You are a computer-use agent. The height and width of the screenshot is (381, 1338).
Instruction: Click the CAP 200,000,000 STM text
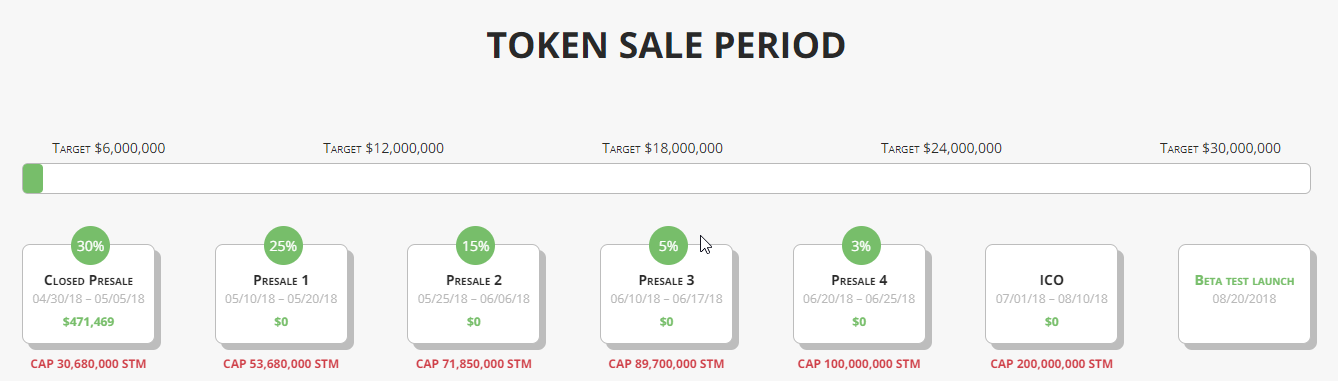coord(1051,364)
